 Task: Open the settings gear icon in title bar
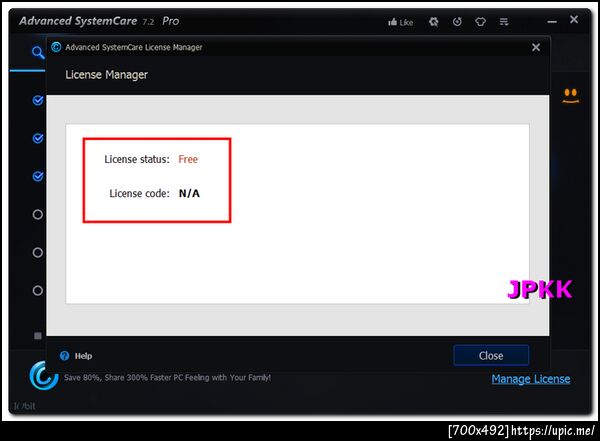coord(434,22)
